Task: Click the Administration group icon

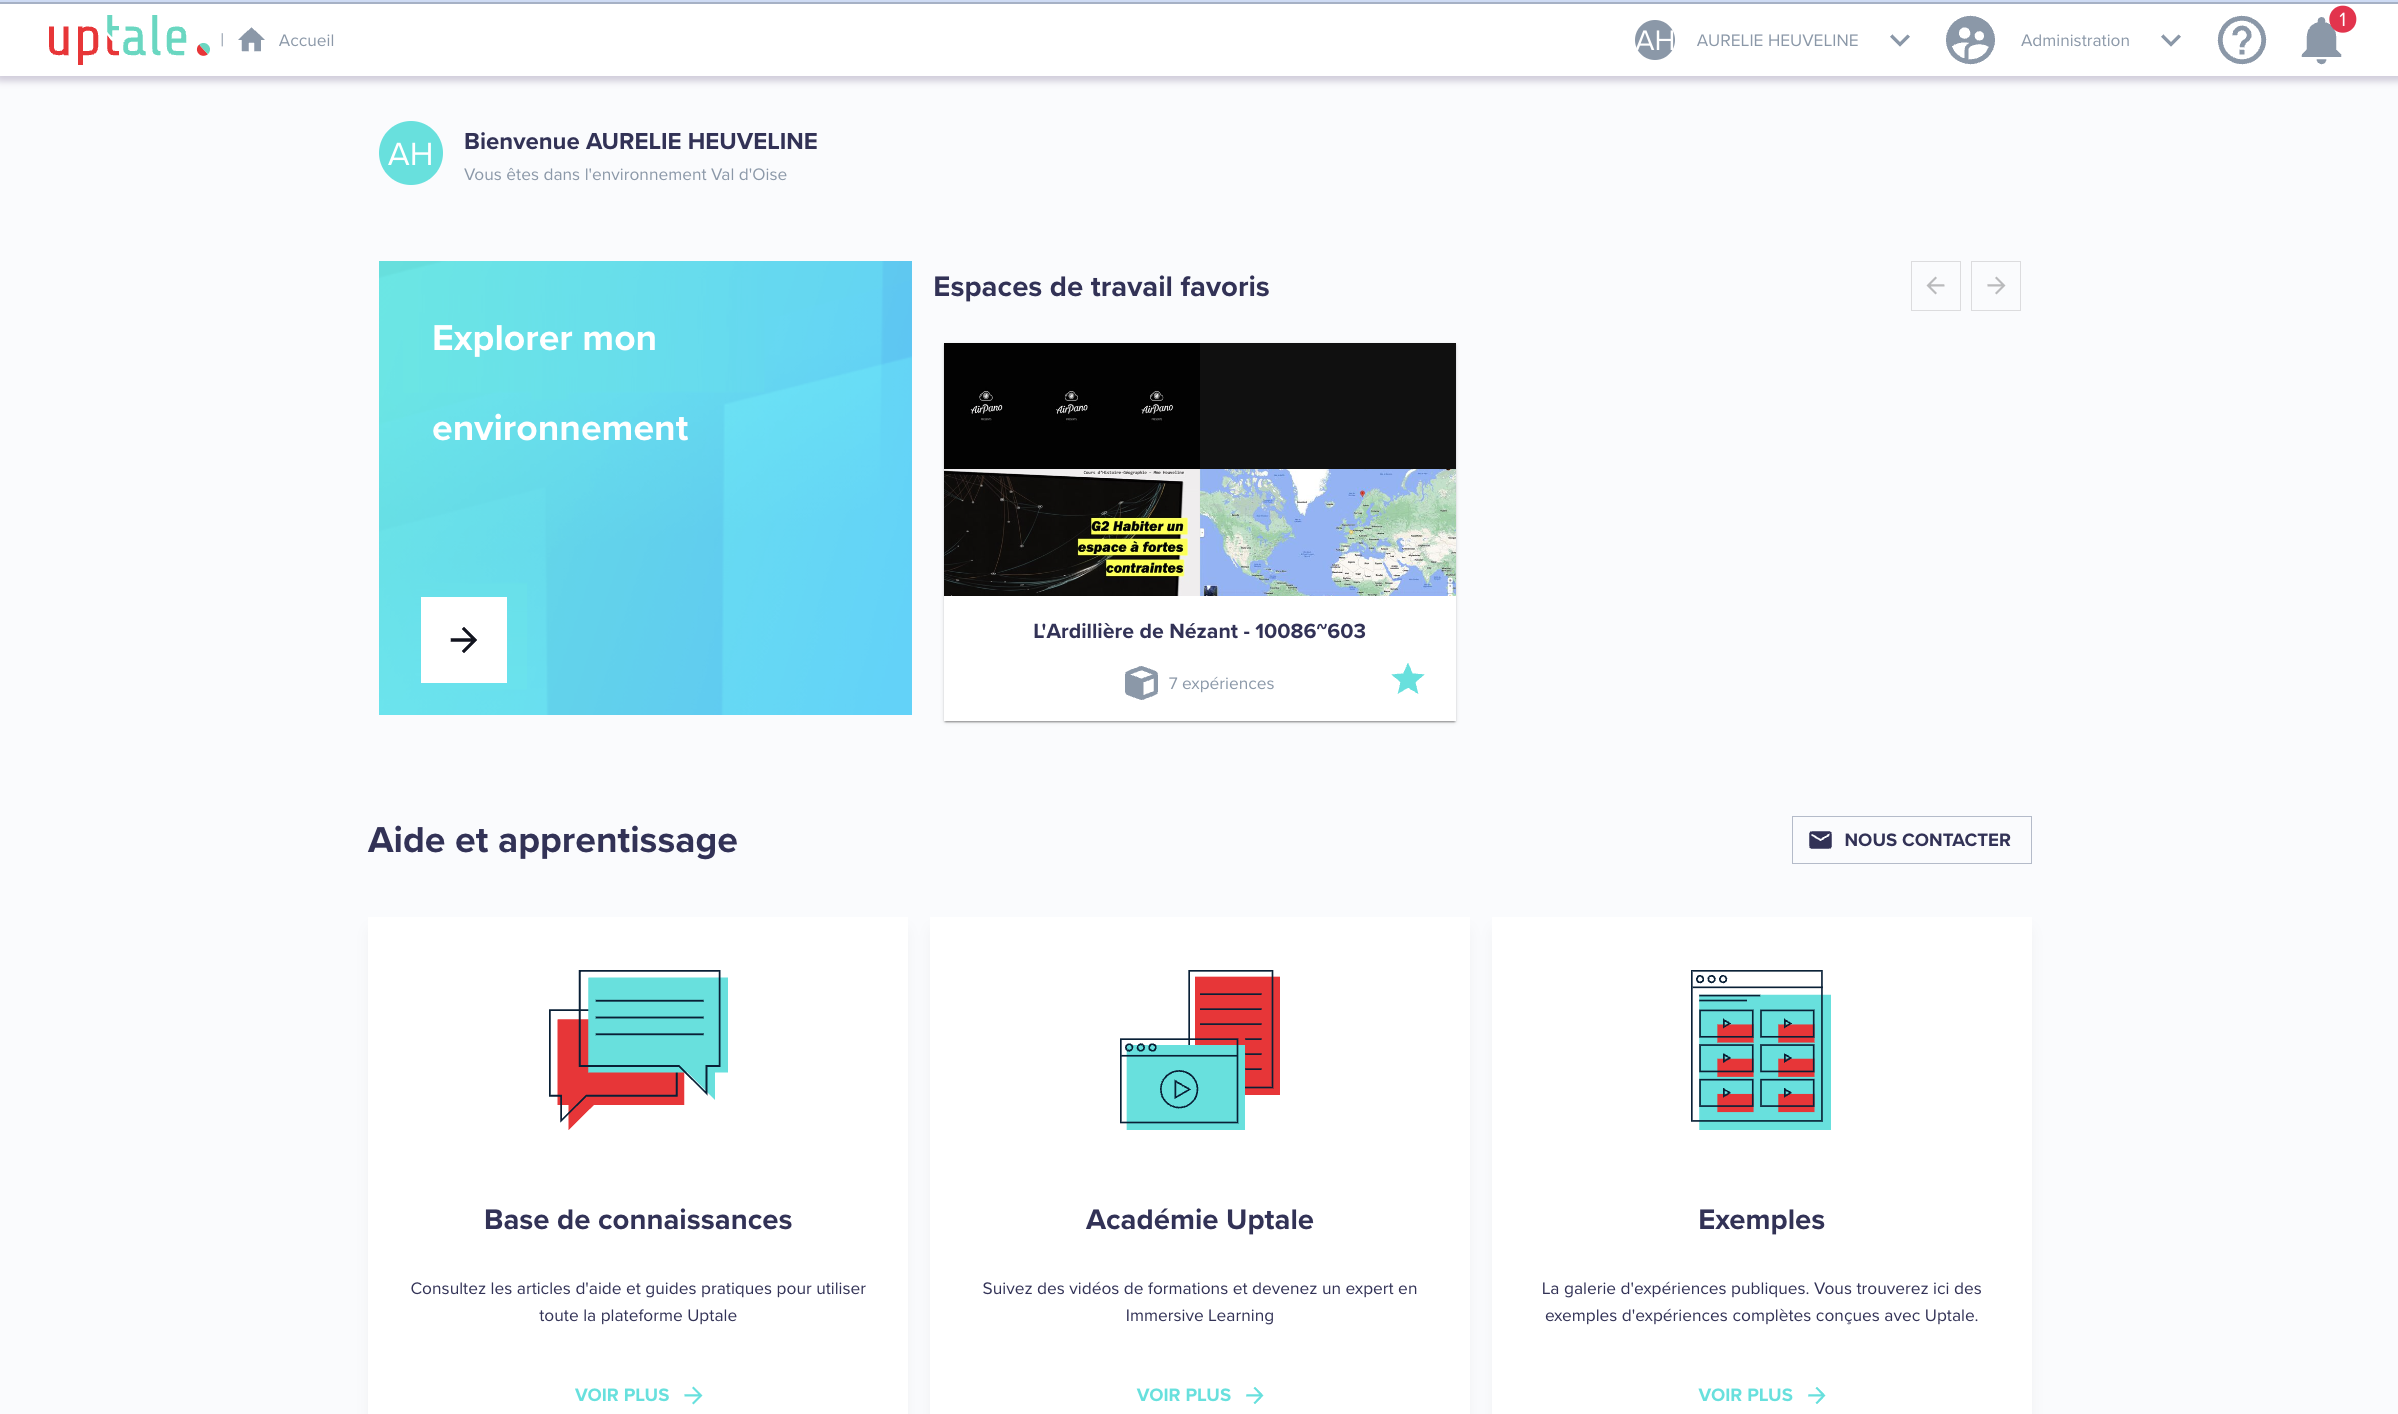Action: point(1970,41)
